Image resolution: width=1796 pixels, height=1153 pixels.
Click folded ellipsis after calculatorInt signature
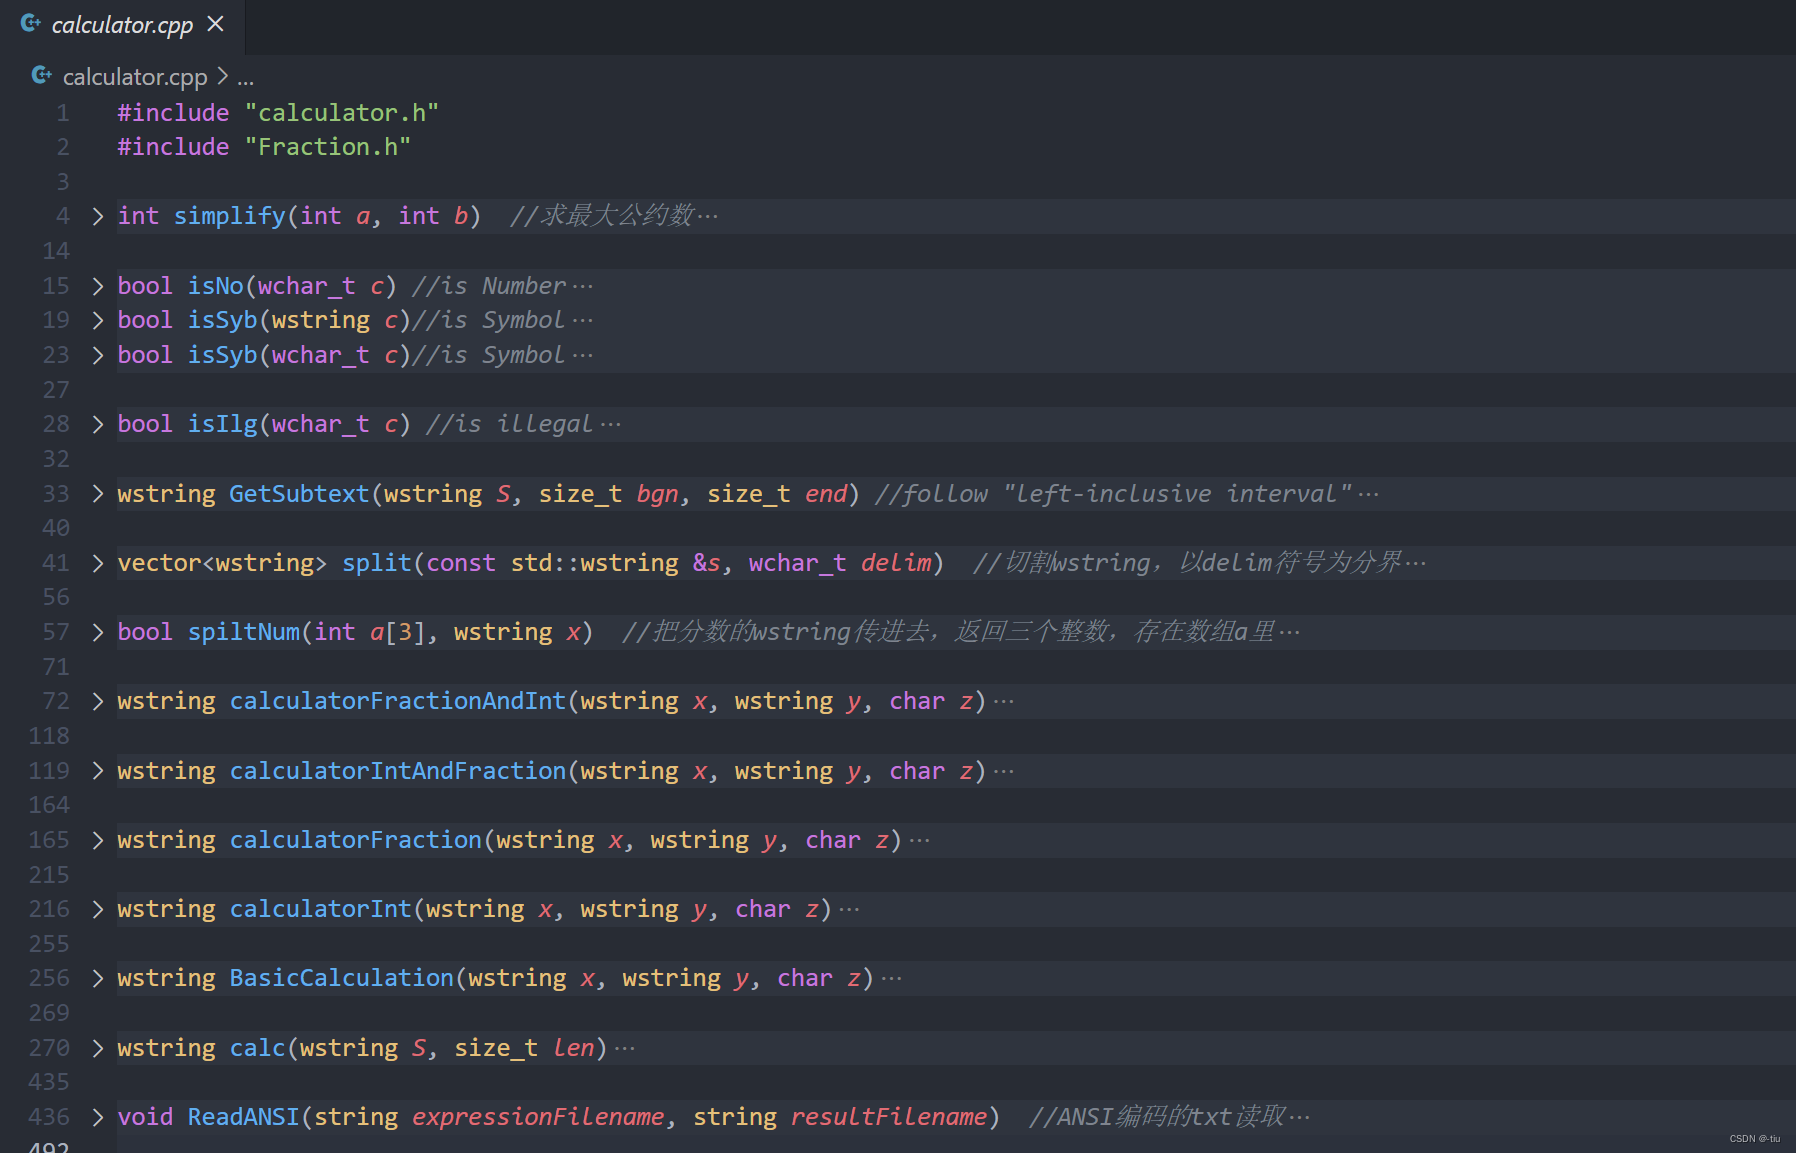pos(850,909)
